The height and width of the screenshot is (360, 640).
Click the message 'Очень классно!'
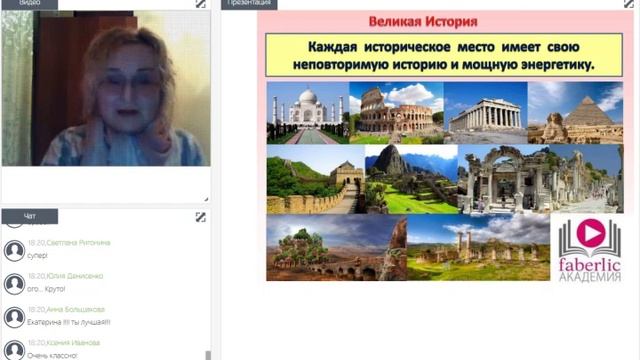pos(52,356)
